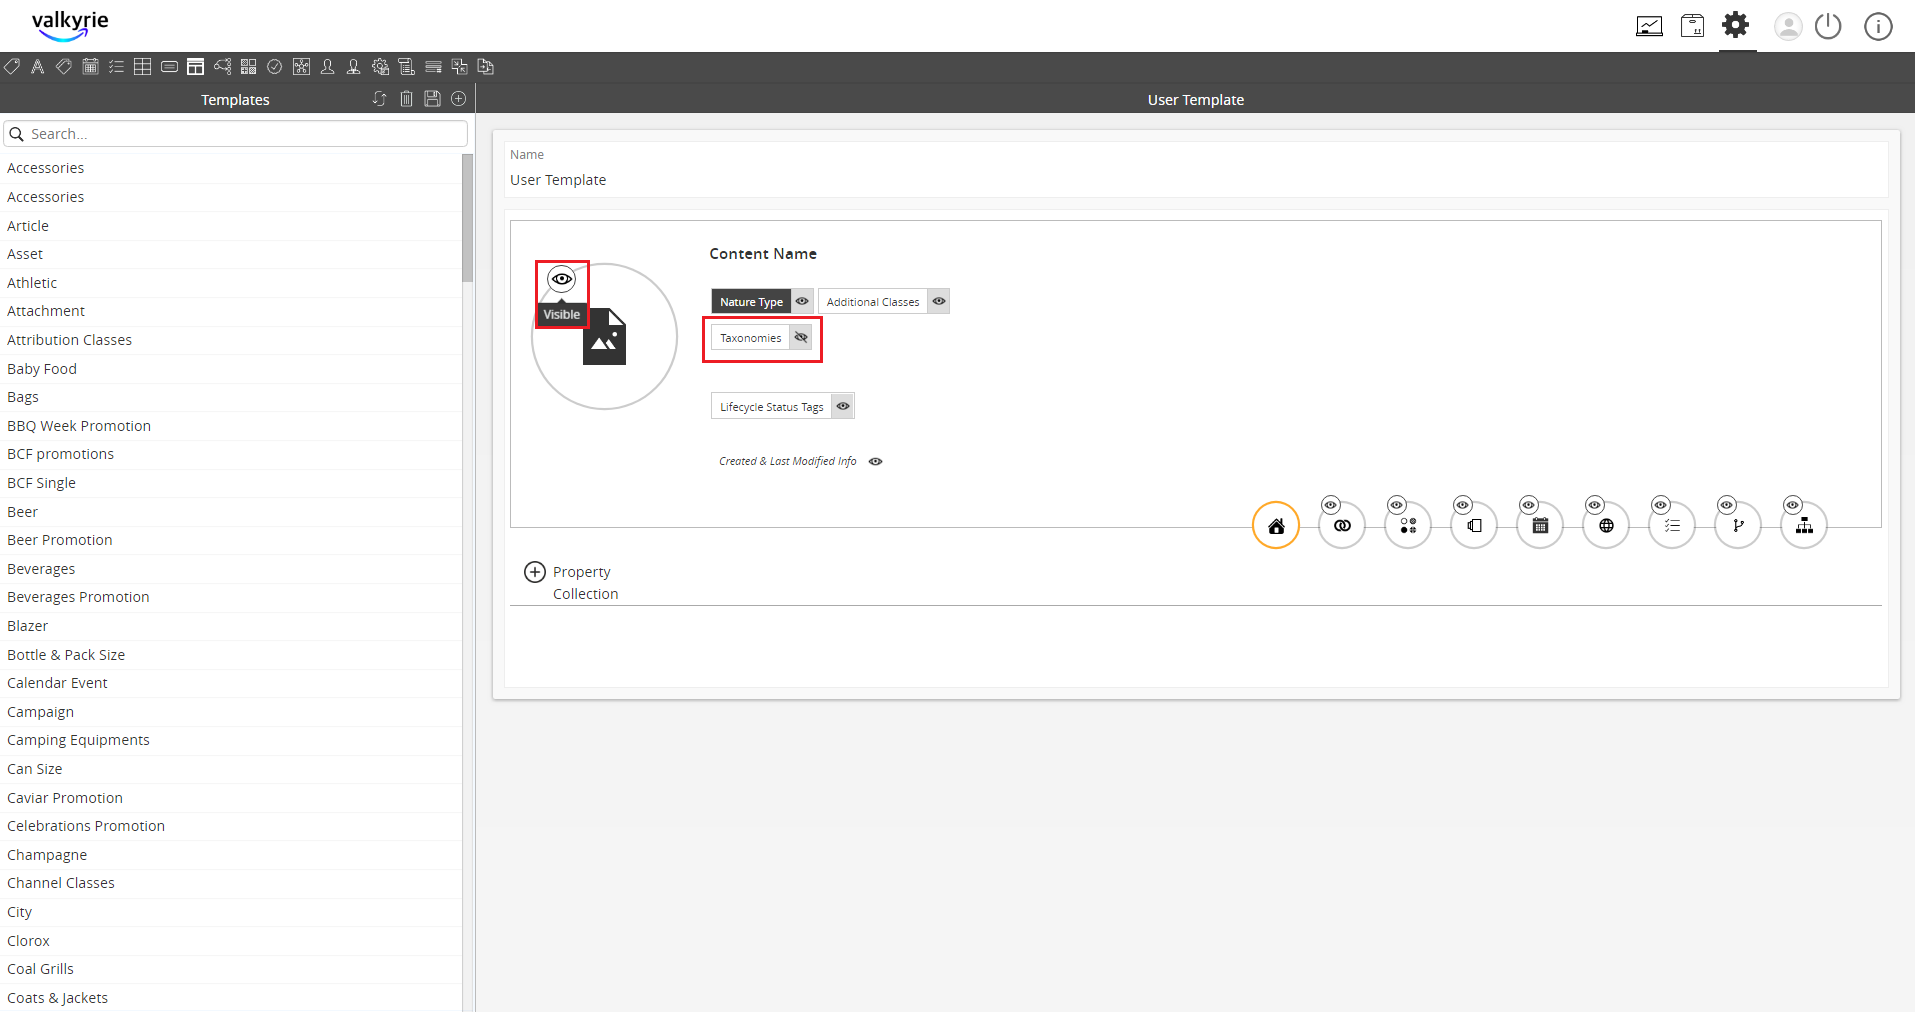Image resolution: width=1915 pixels, height=1012 pixels.
Task: Open the user profile avatar icon
Action: click(x=1788, y=26)
